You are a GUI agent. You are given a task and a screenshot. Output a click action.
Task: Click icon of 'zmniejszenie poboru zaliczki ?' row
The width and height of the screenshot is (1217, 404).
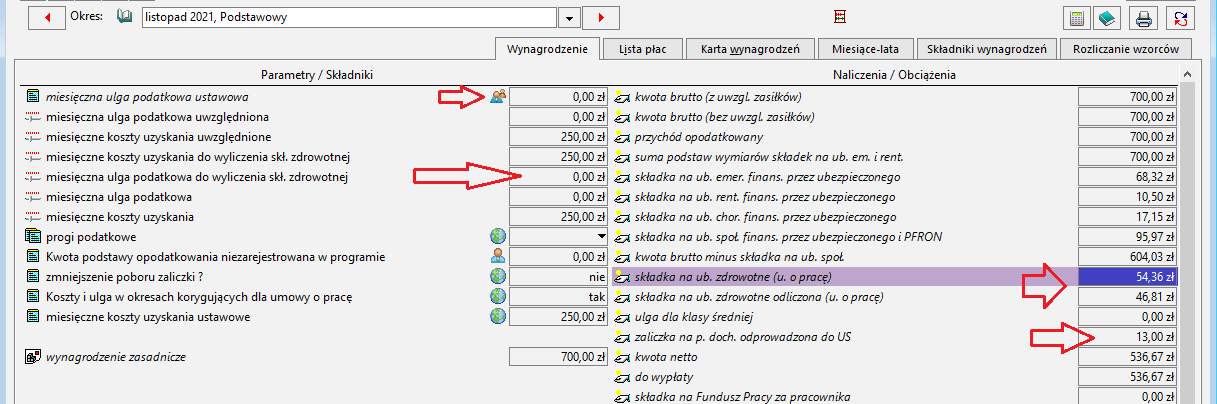(x=33, y=277)
